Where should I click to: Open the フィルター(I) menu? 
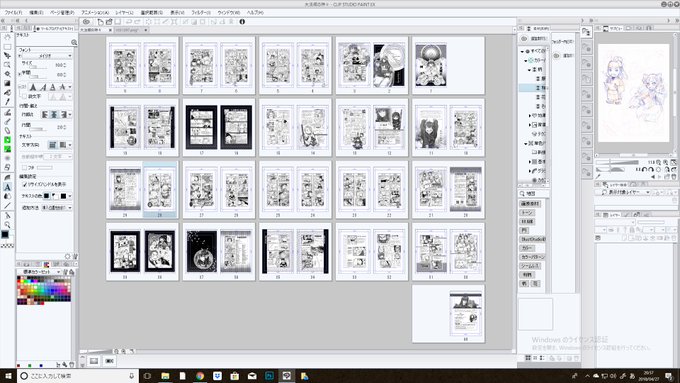tap(201, 13)
